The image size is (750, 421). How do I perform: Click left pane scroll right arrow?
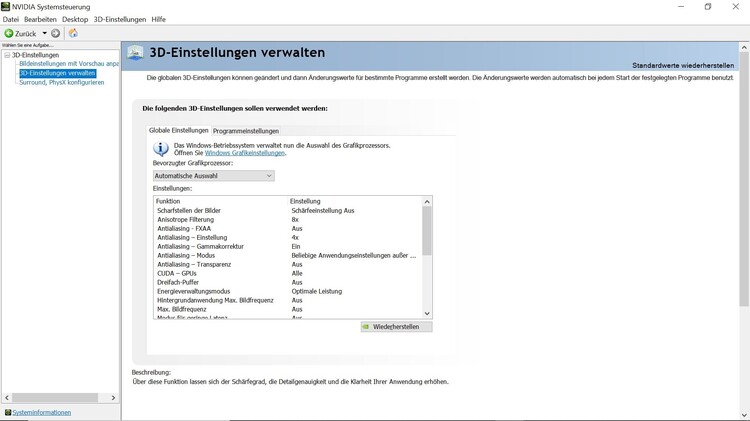(113, 398)
